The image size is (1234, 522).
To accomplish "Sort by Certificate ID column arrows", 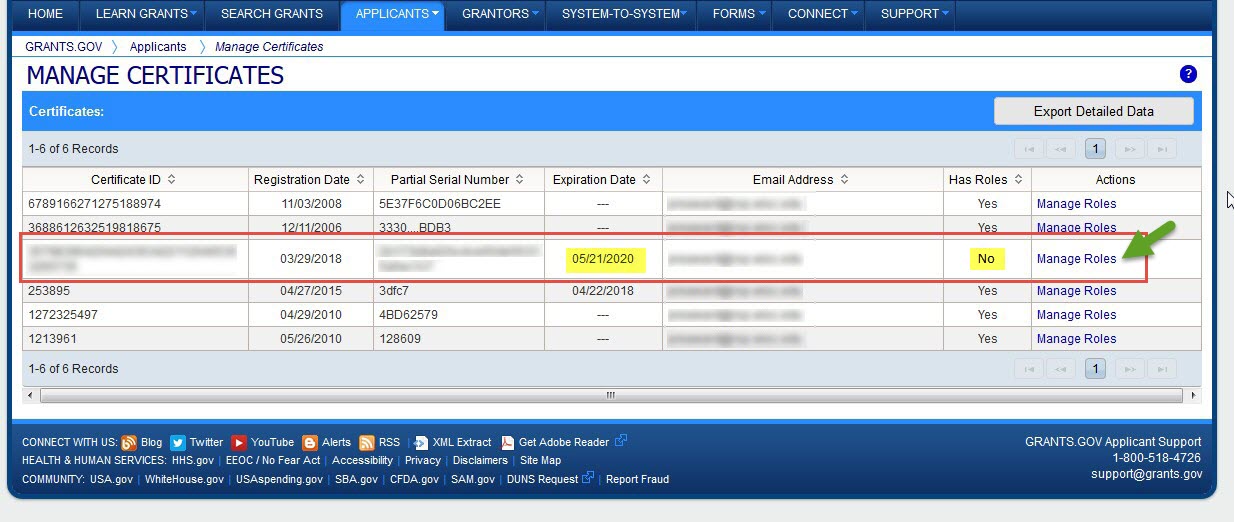I will (x=171, y=180).
